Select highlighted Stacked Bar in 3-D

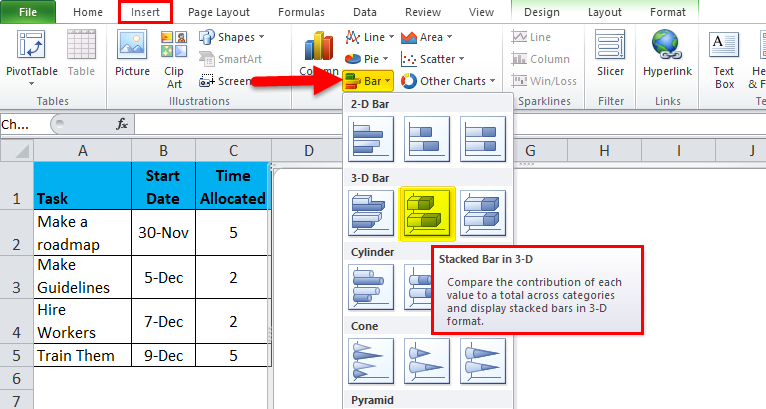click(427, 213)
